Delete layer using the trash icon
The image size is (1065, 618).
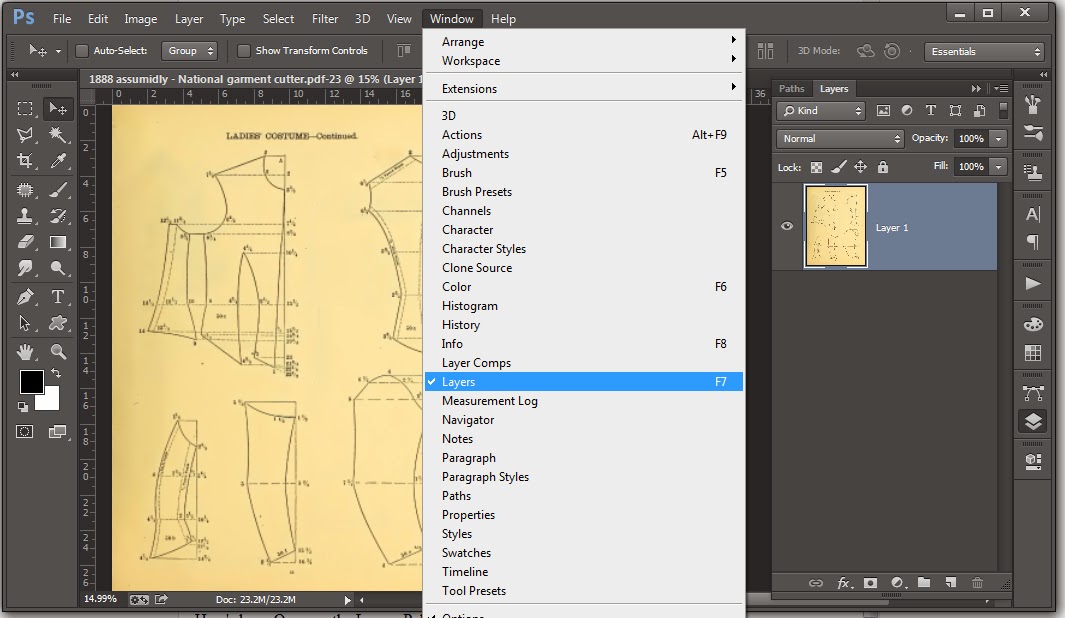[x=977, y=583]
